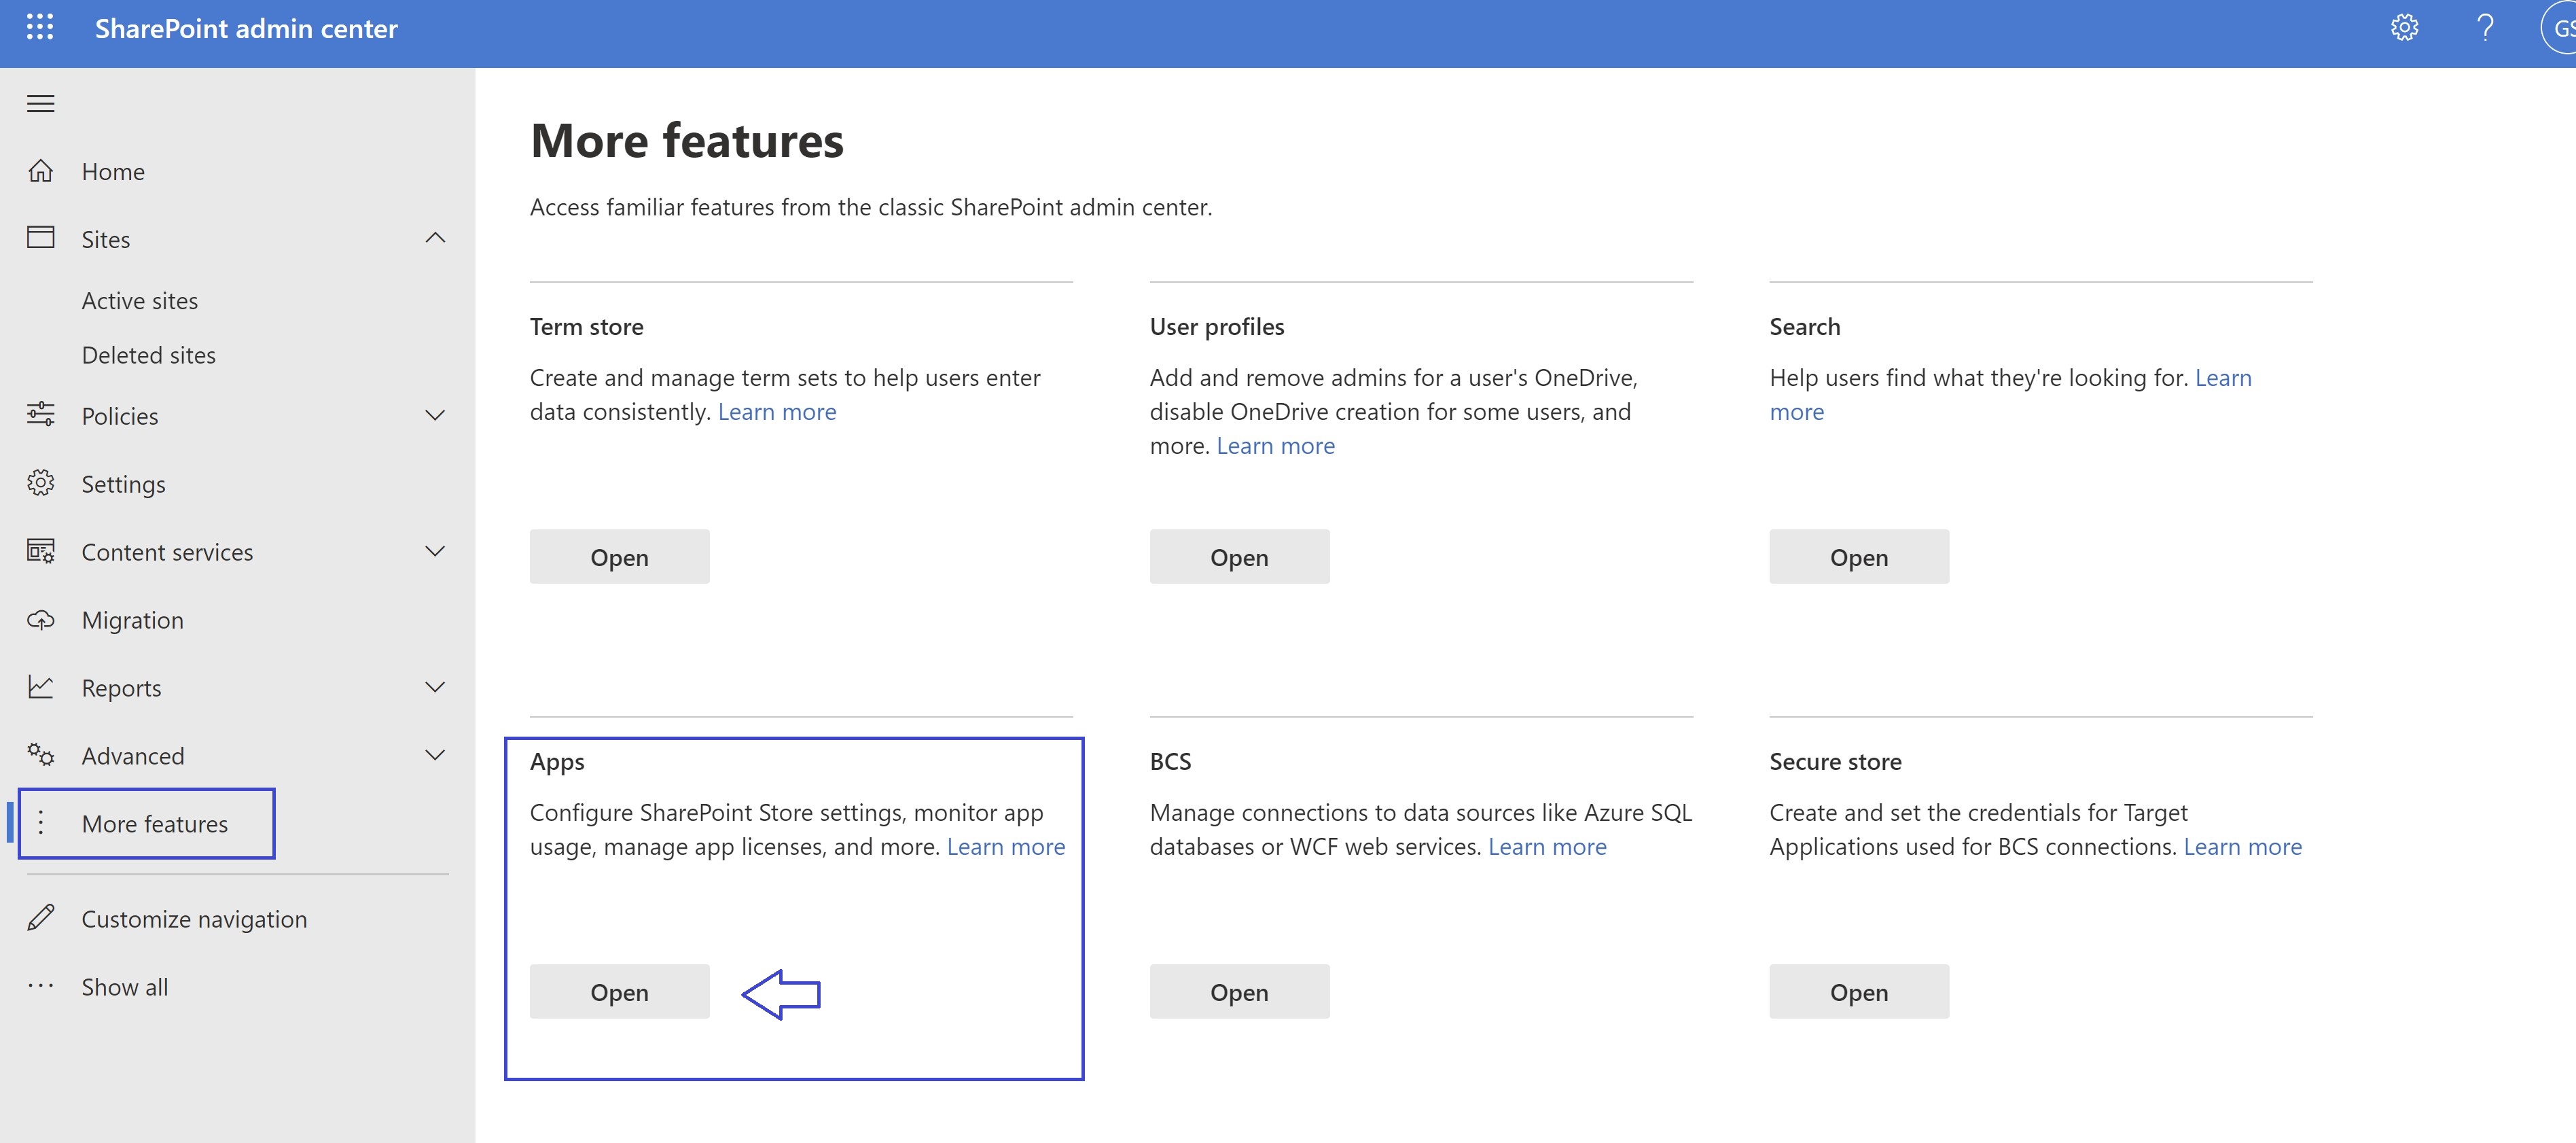Open the Apps feature
This screenshot has width=2576, height=1143.
coord(619,992)
